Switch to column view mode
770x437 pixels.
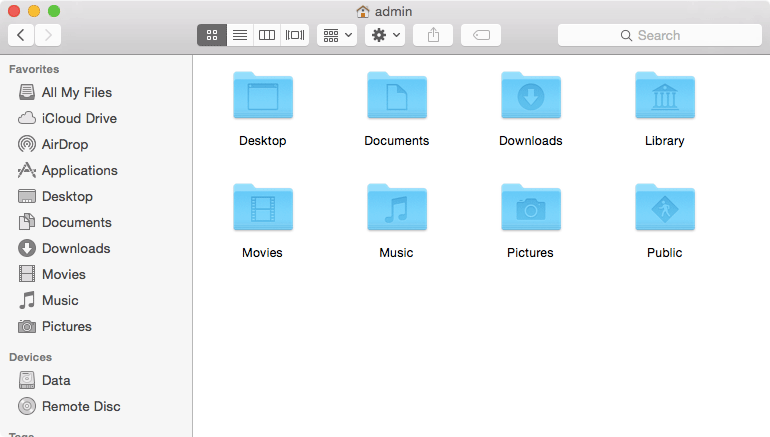click(x=267, y=35)
